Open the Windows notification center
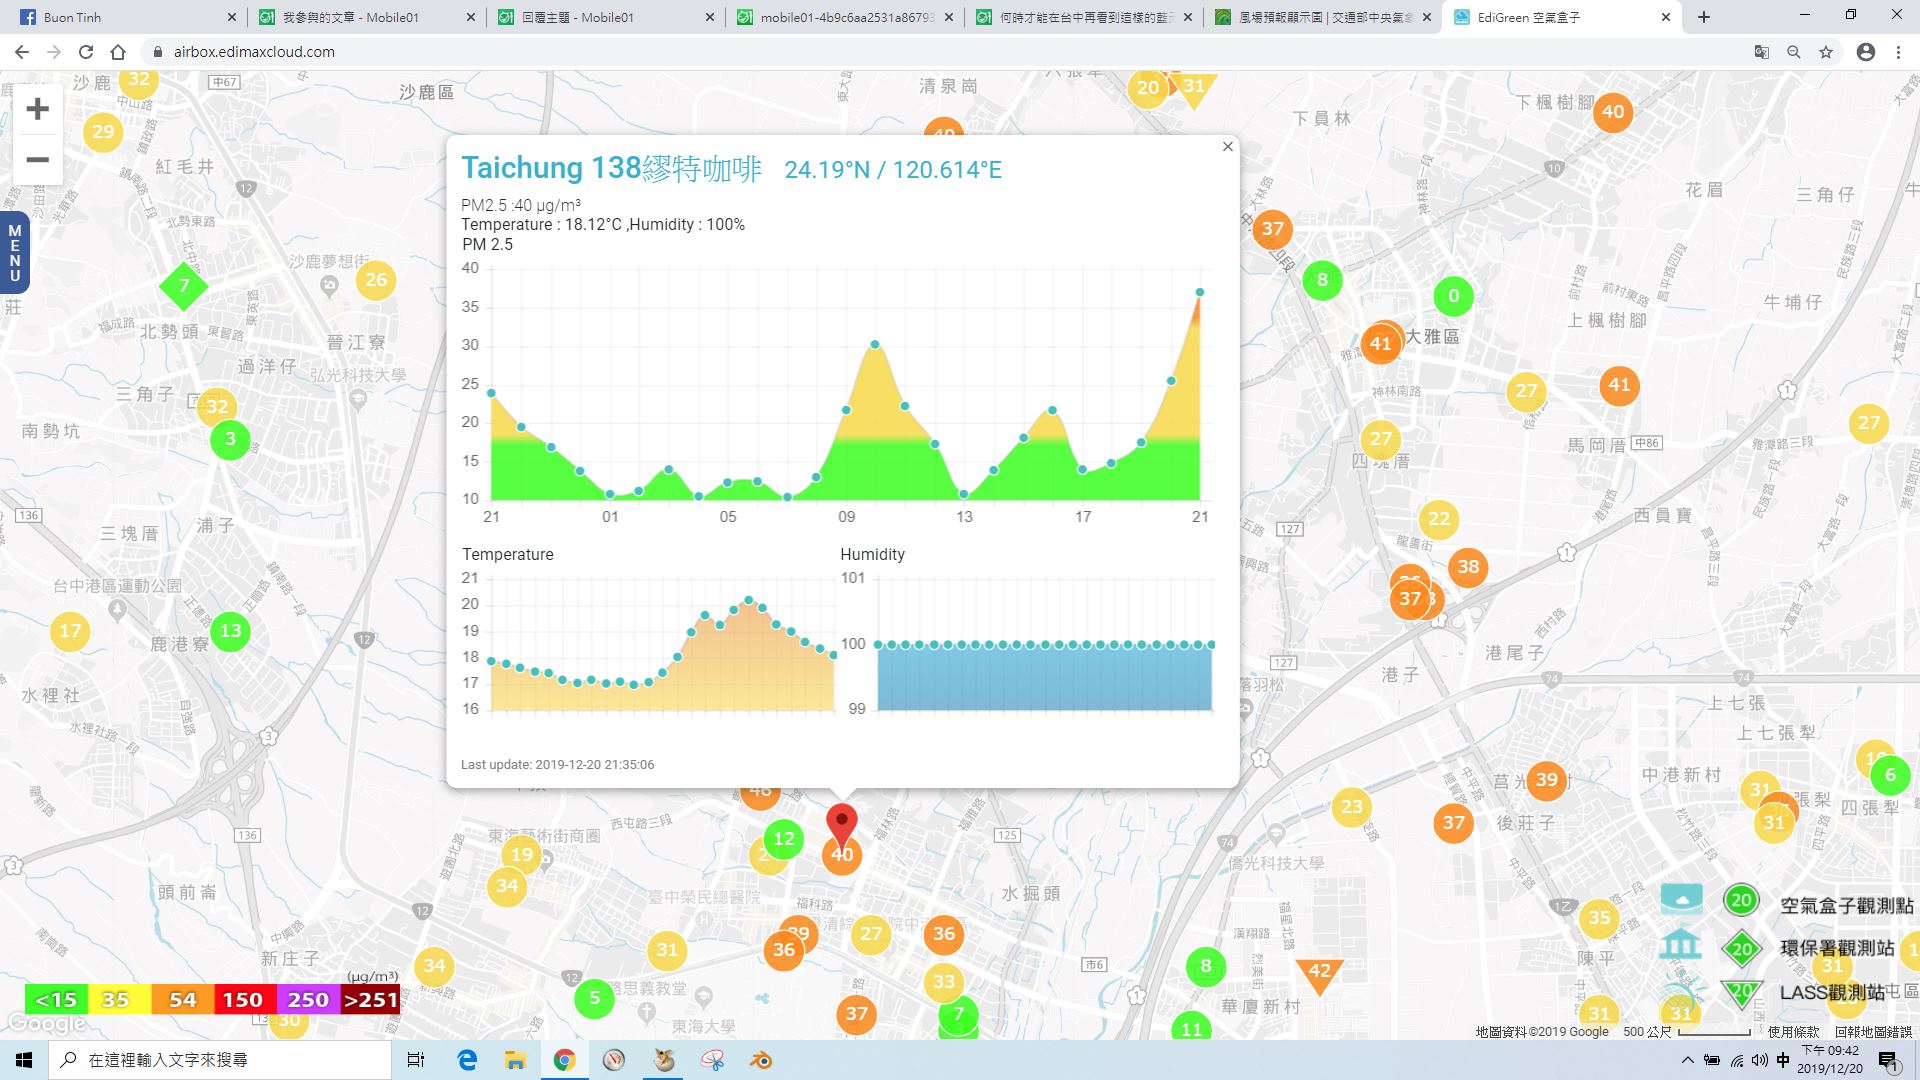The image size is (1920, 1080). pos(1888,1061)
